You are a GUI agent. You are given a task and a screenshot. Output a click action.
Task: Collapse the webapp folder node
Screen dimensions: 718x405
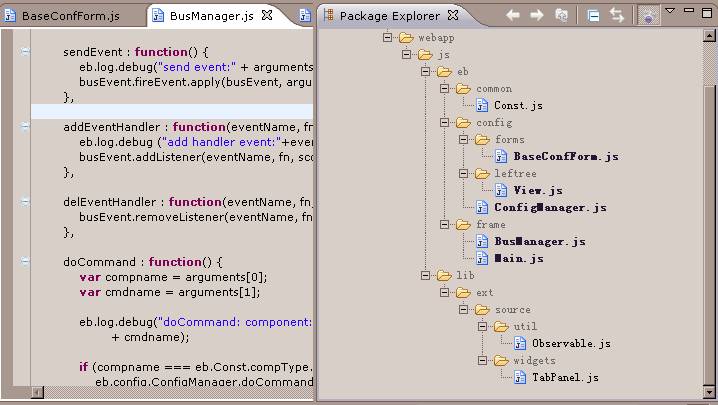click(x=387, y=37)
